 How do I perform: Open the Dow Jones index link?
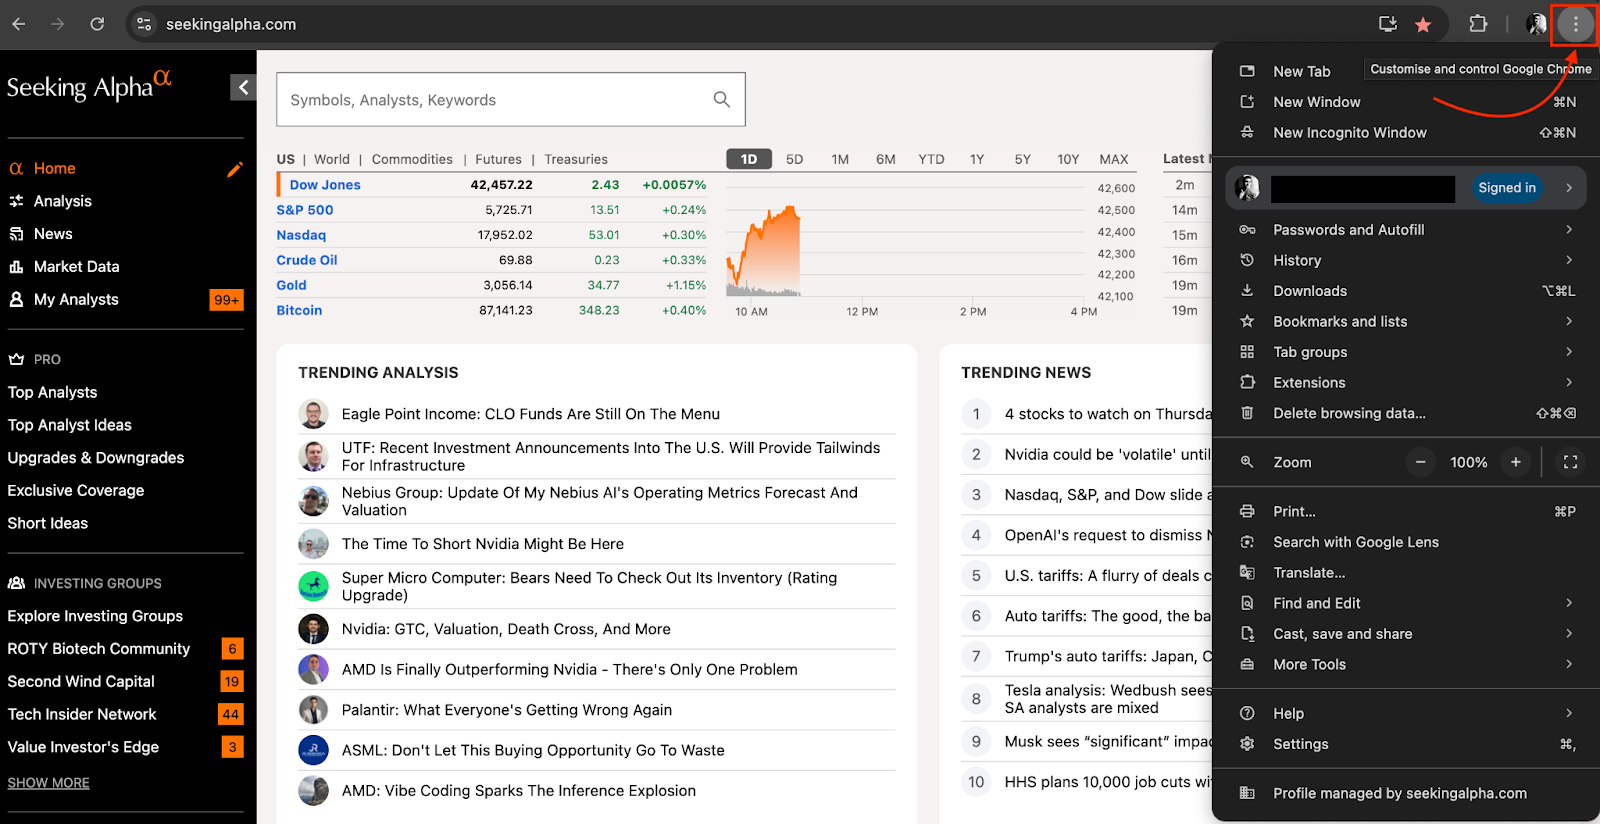(x=325, y=185)
